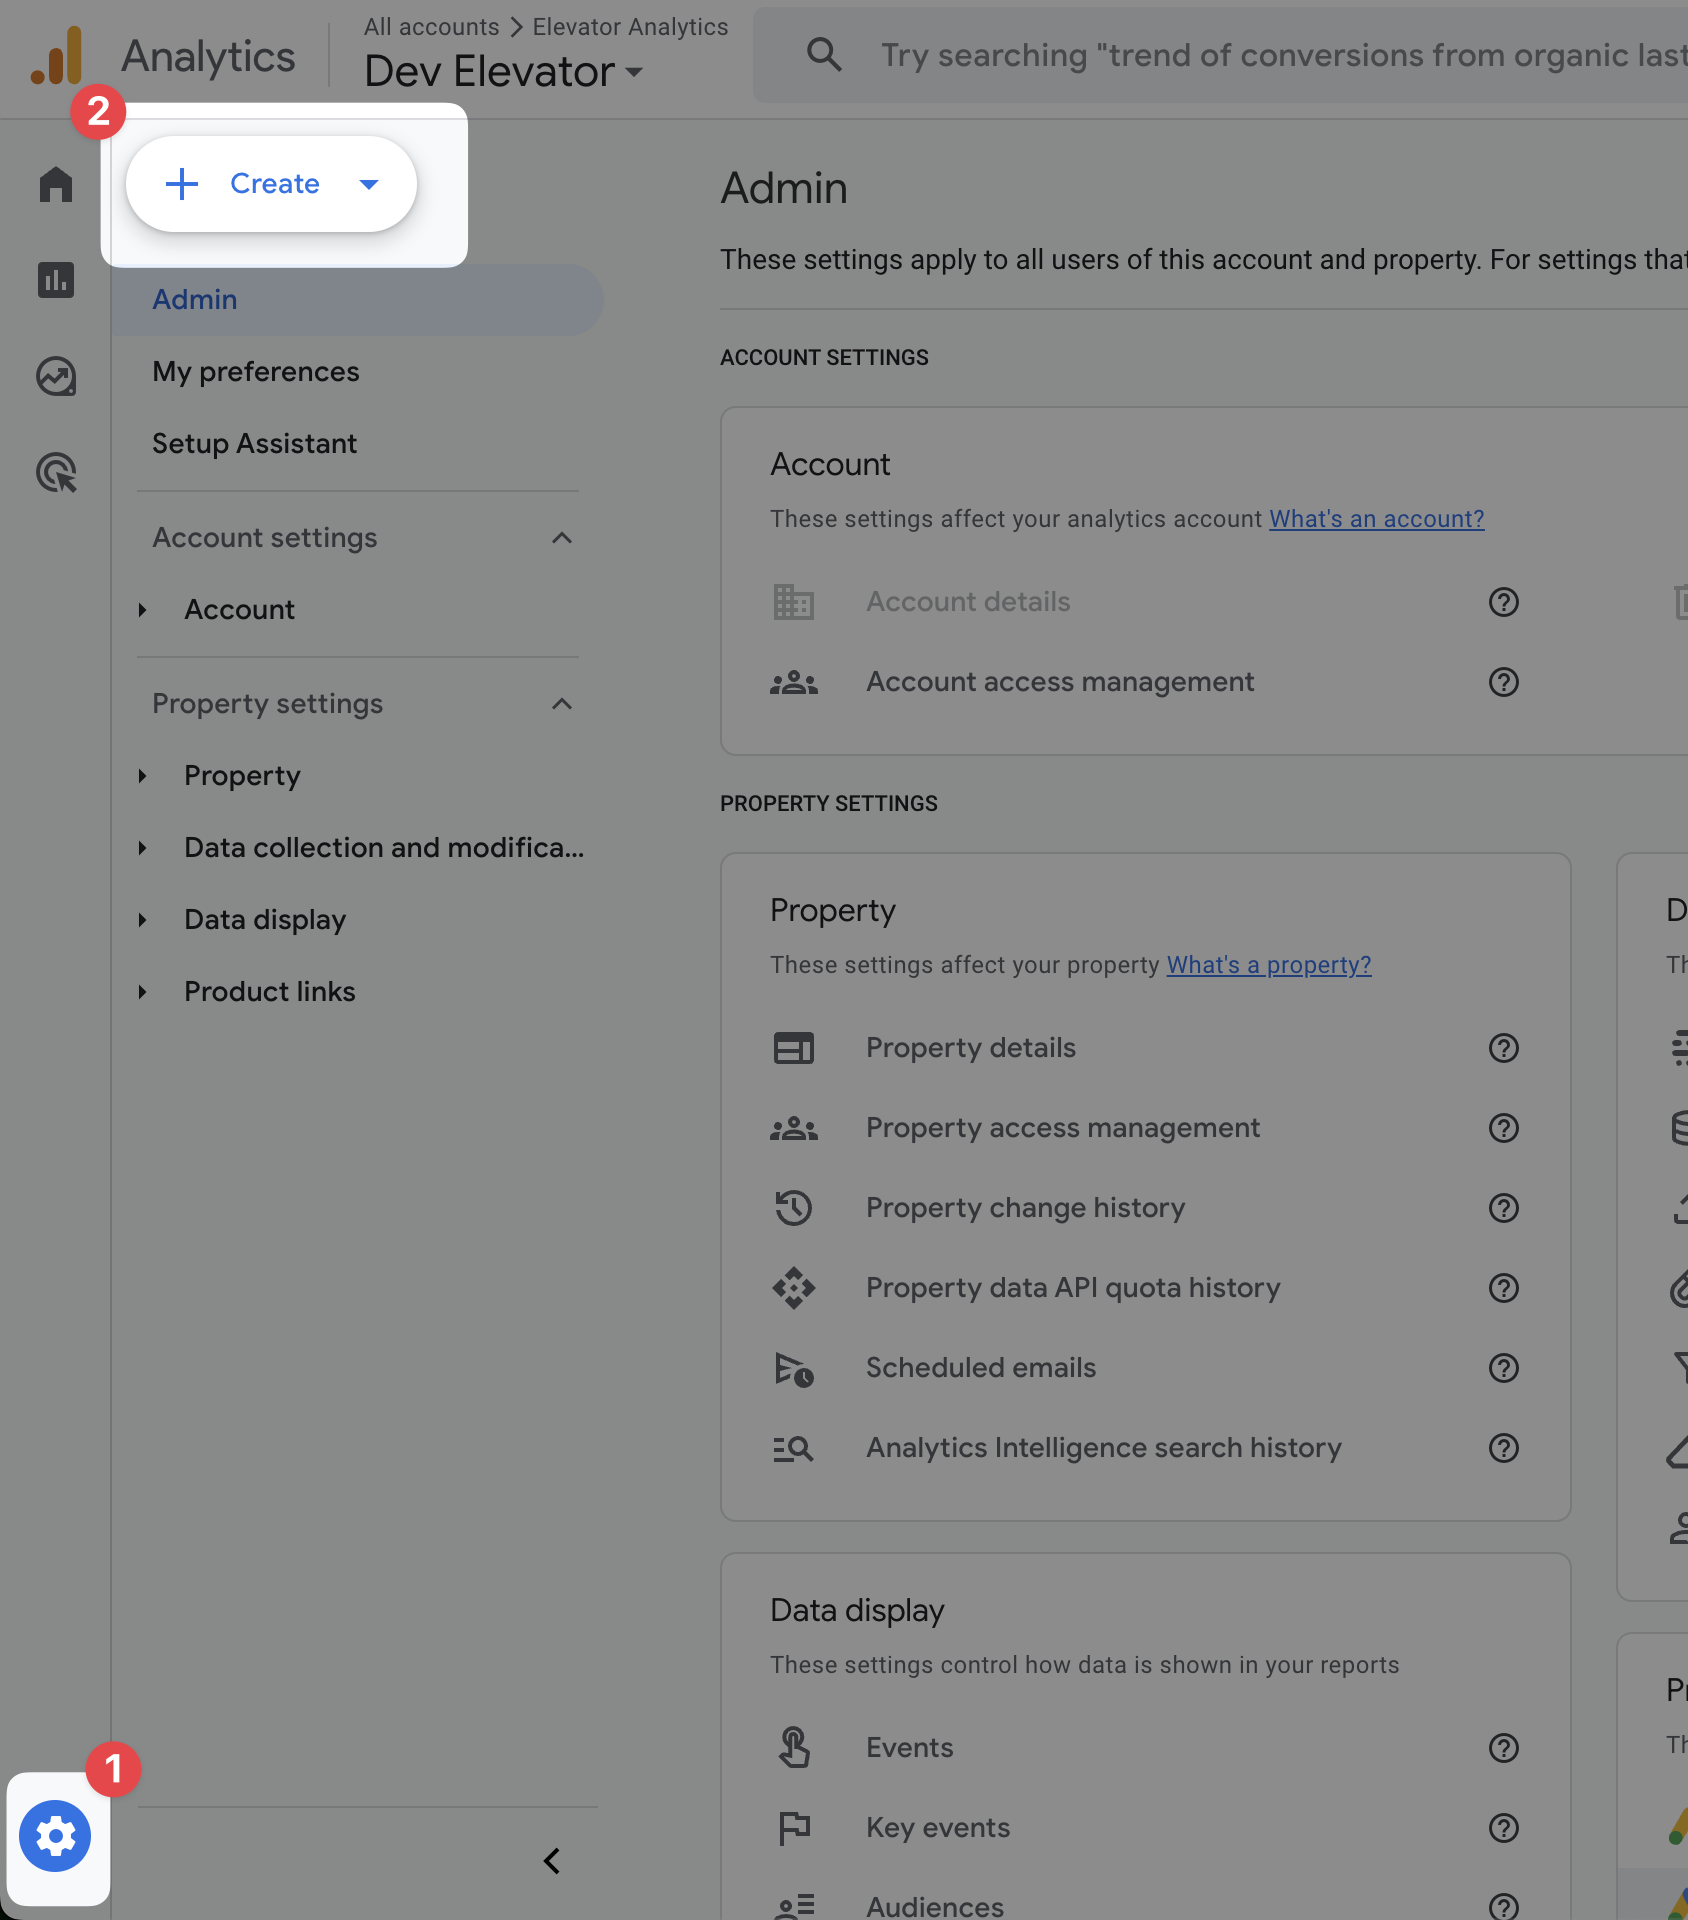Click the Property access management people icon
Viewport: 1688px width, 1920px height.
794,1128
